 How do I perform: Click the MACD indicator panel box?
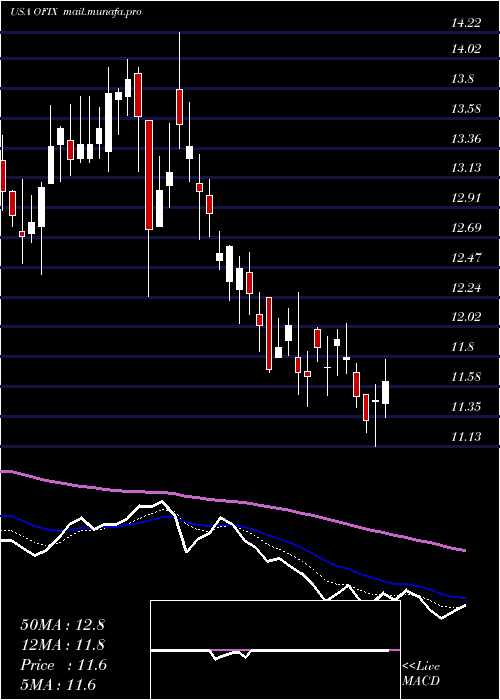click(275, 650)
